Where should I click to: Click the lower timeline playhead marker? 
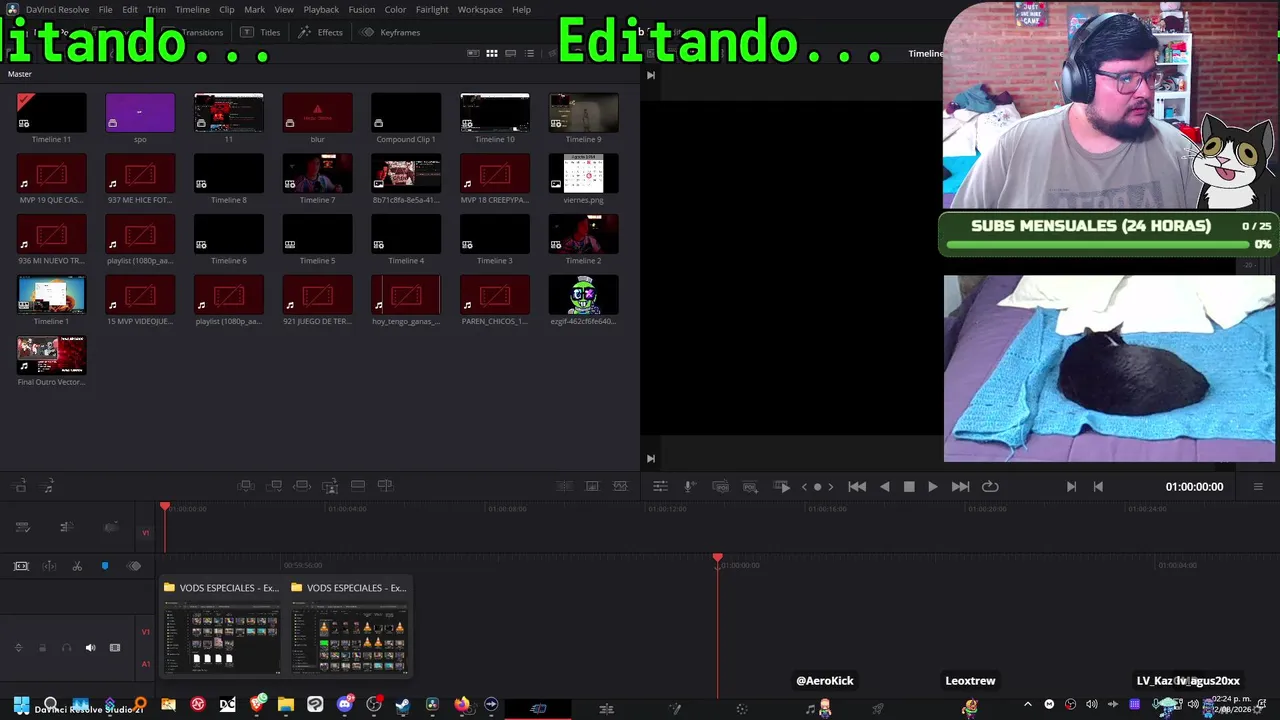click(x=717, y=558)
